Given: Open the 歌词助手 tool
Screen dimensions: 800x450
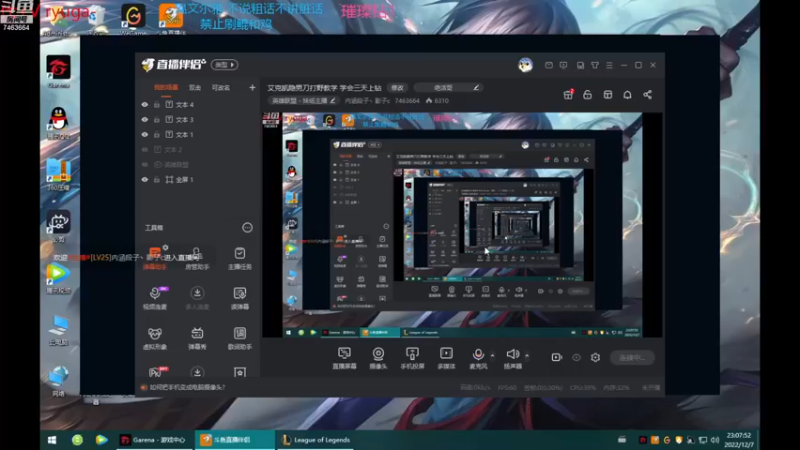Looking at the screenshot, I should click(239, 338).
